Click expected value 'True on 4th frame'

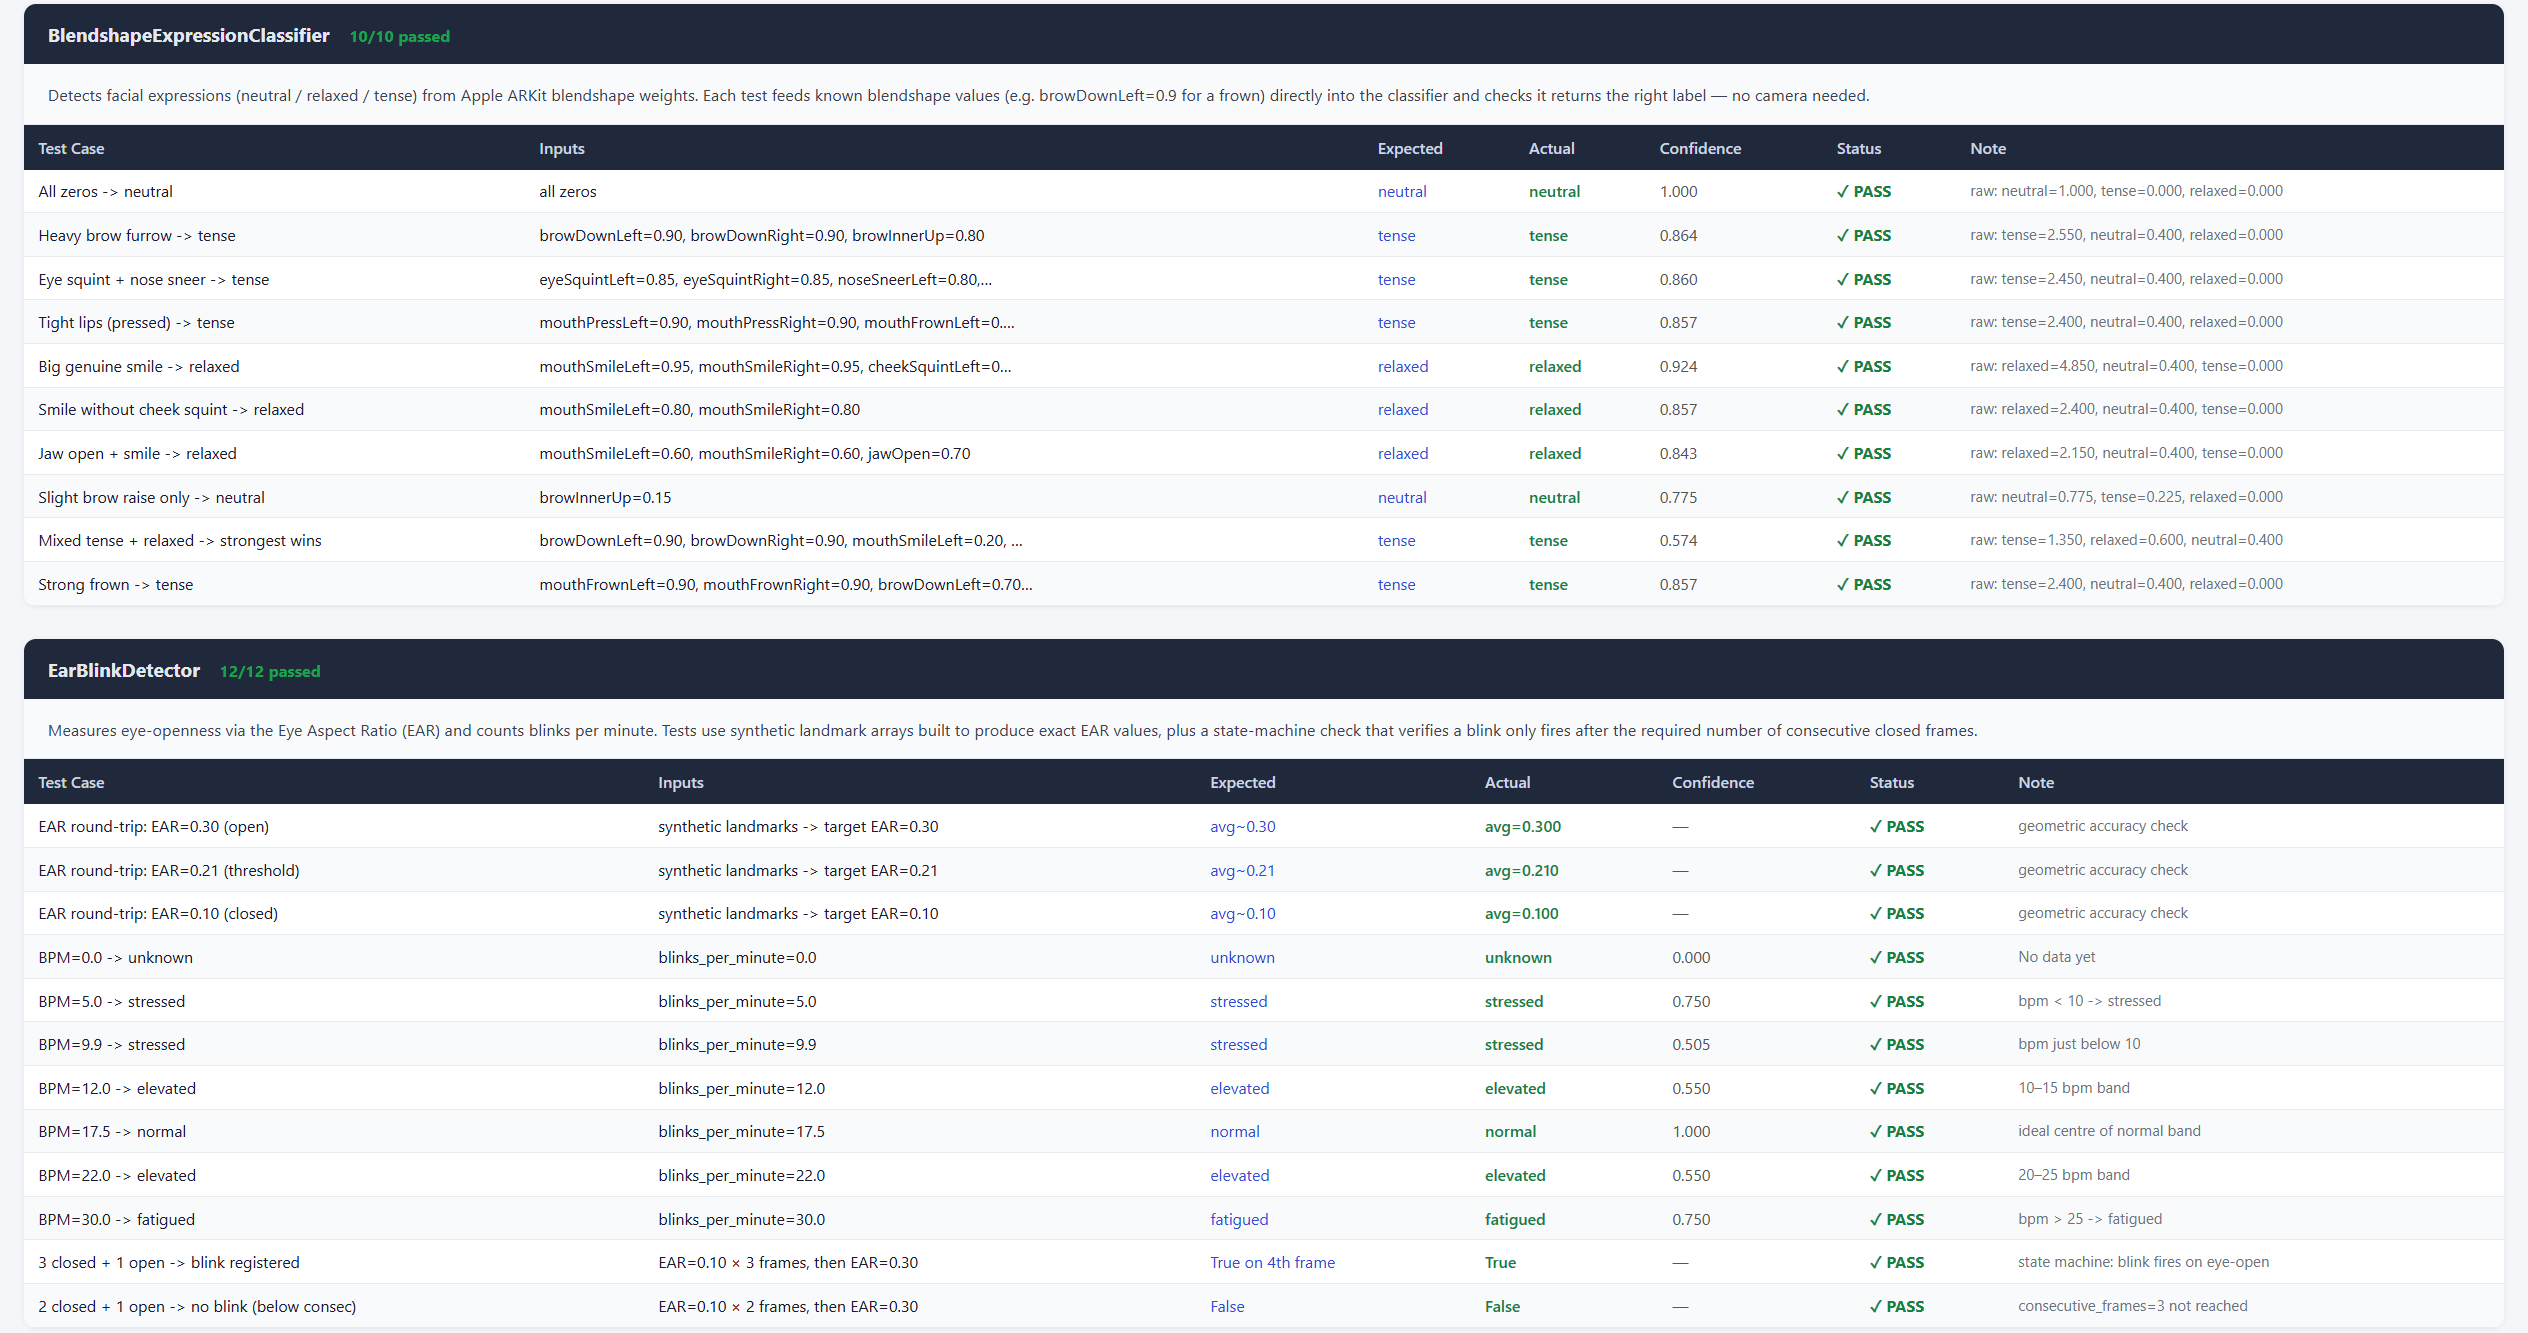coord(1272,1263)
